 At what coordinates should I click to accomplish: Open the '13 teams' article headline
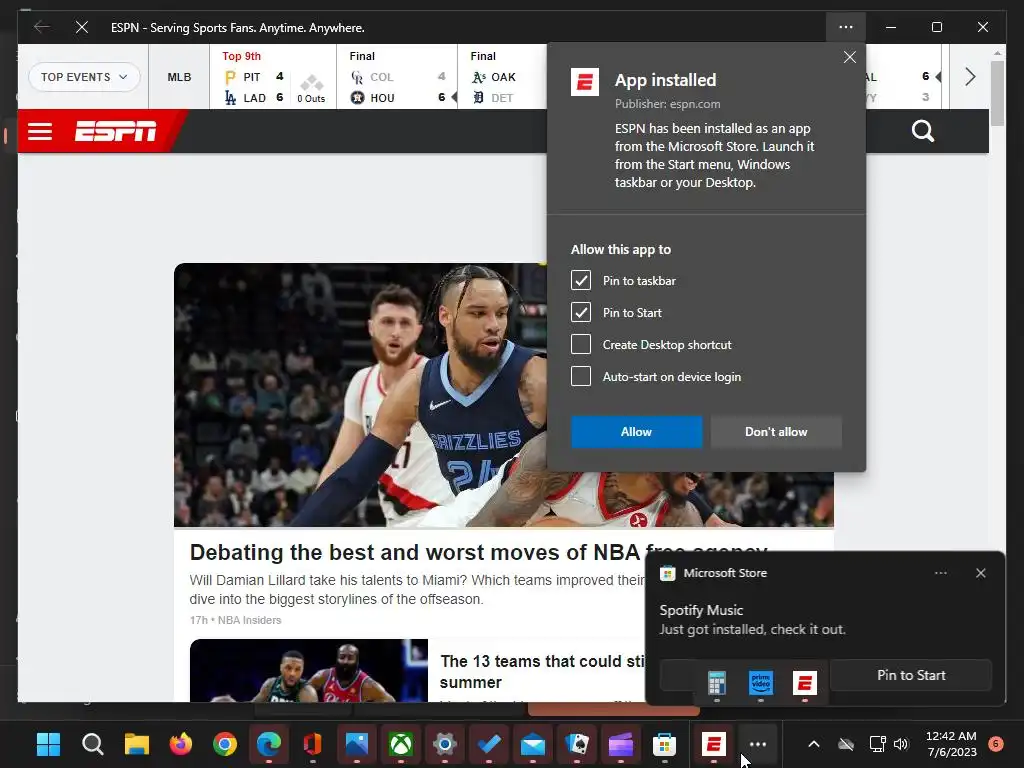(542, 671)
